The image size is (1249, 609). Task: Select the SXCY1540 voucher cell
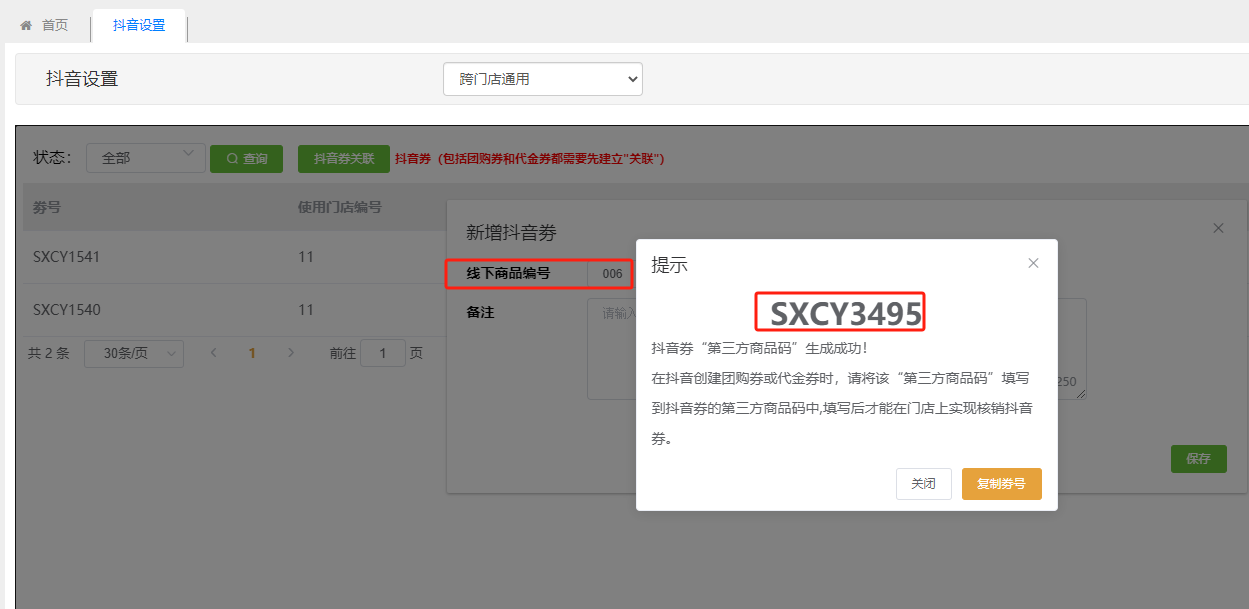[67, 310]
